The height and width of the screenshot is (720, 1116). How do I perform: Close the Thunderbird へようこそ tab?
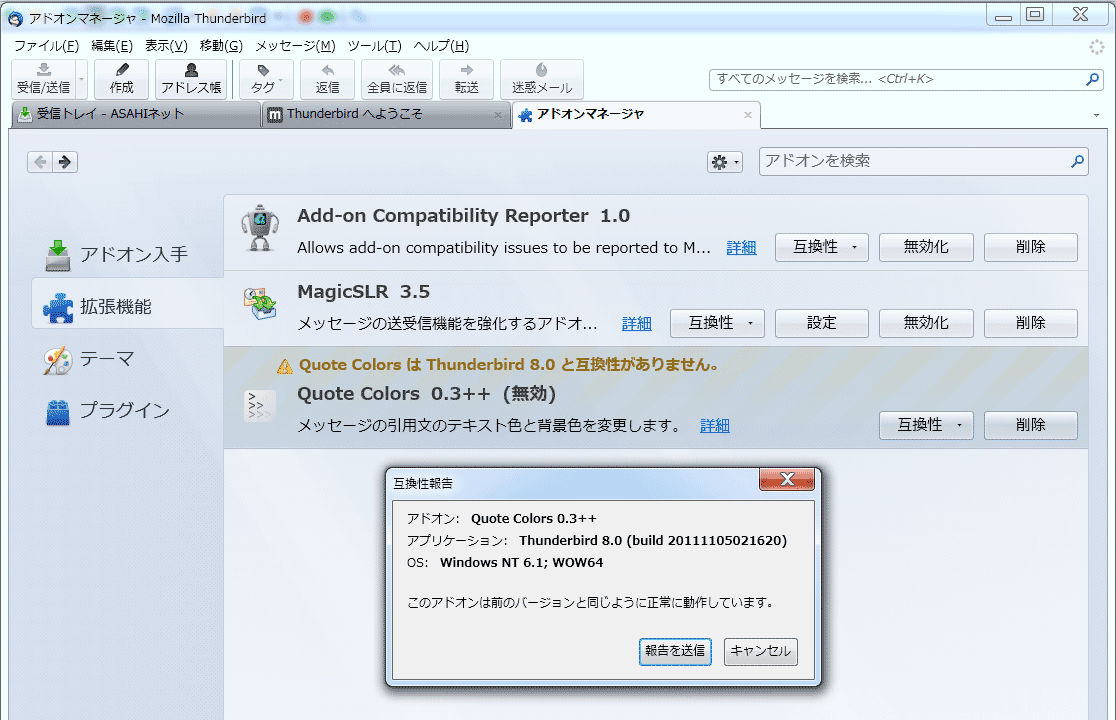point(498,115)
